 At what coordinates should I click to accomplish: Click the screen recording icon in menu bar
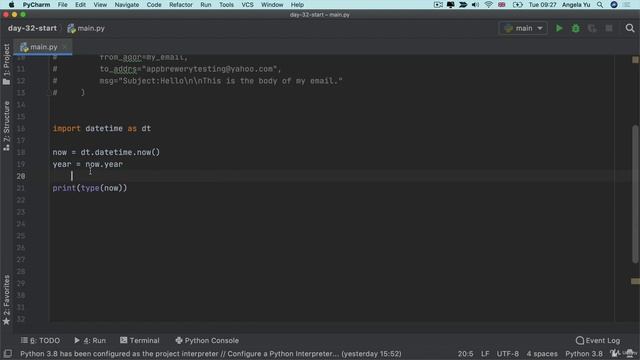(438, 5)
